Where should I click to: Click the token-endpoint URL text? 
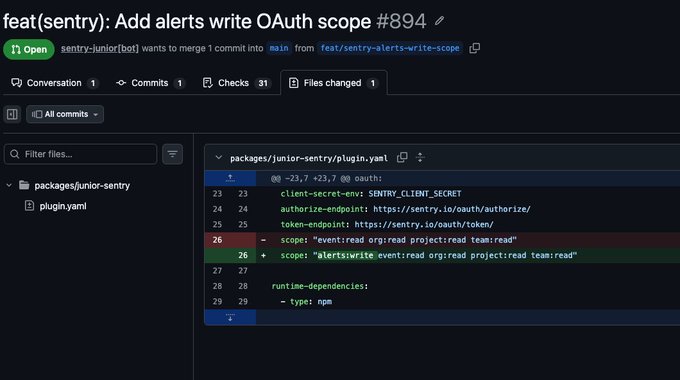tap(424, 225)
